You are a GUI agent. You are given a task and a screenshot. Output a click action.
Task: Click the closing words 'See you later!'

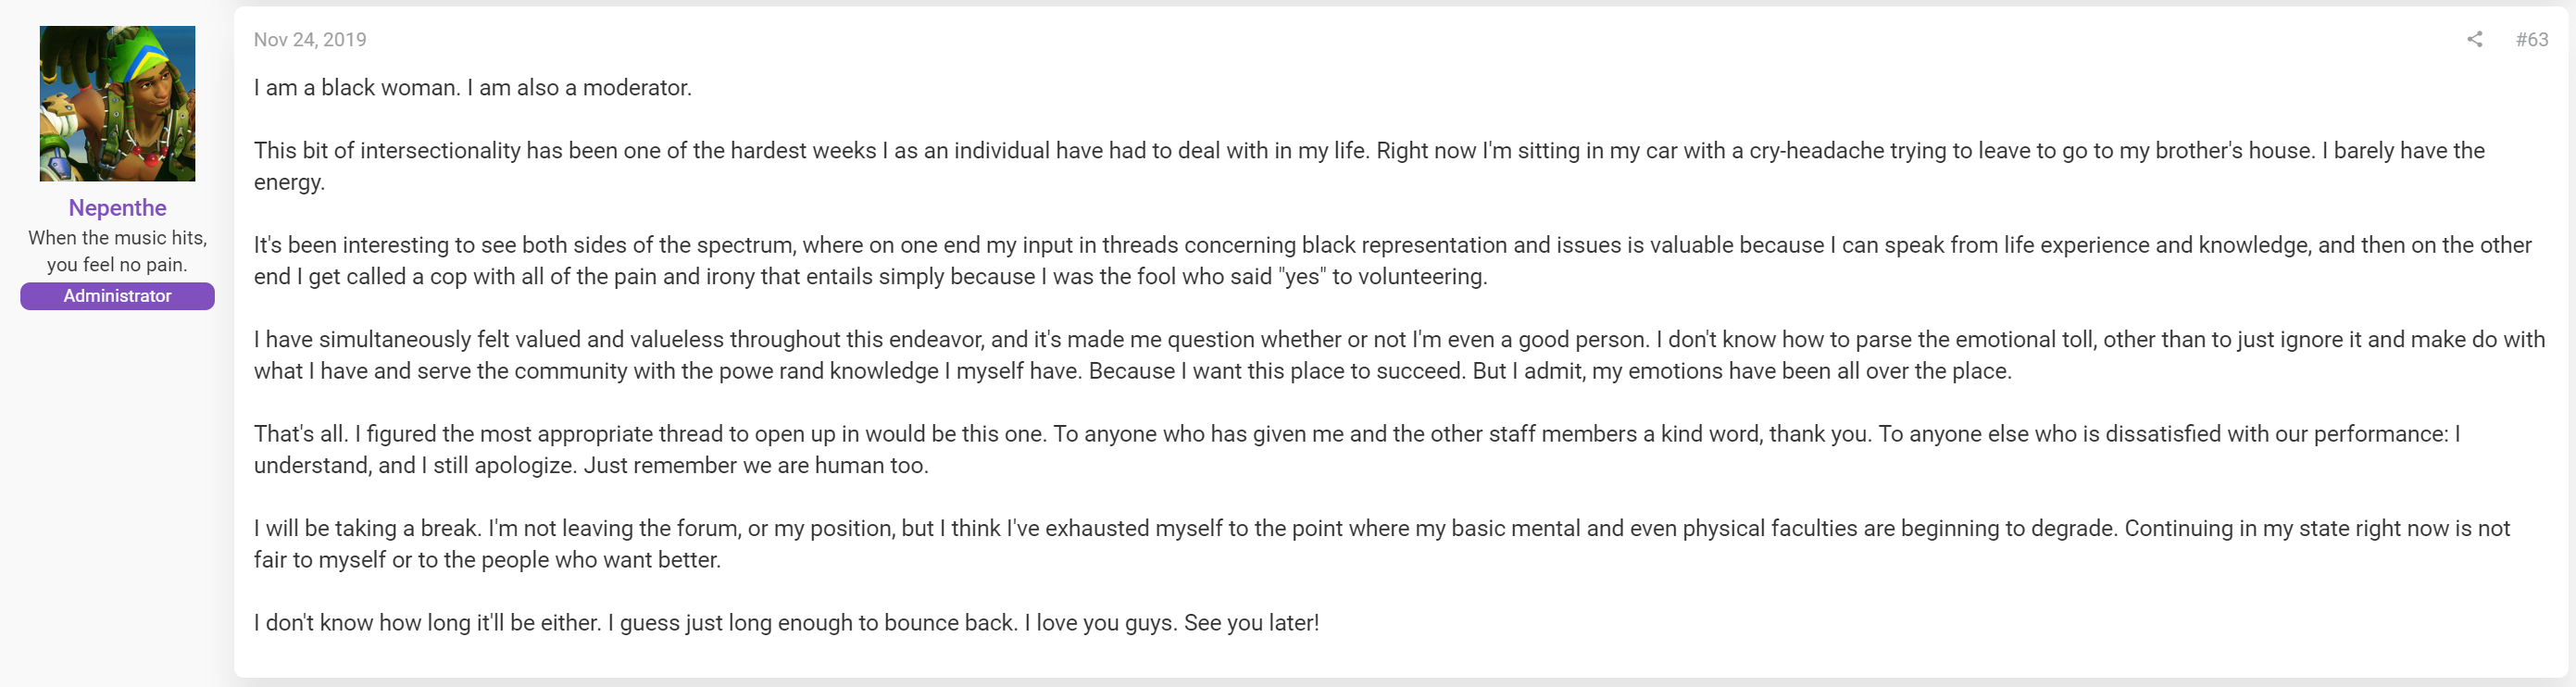tap(1251, 623)
